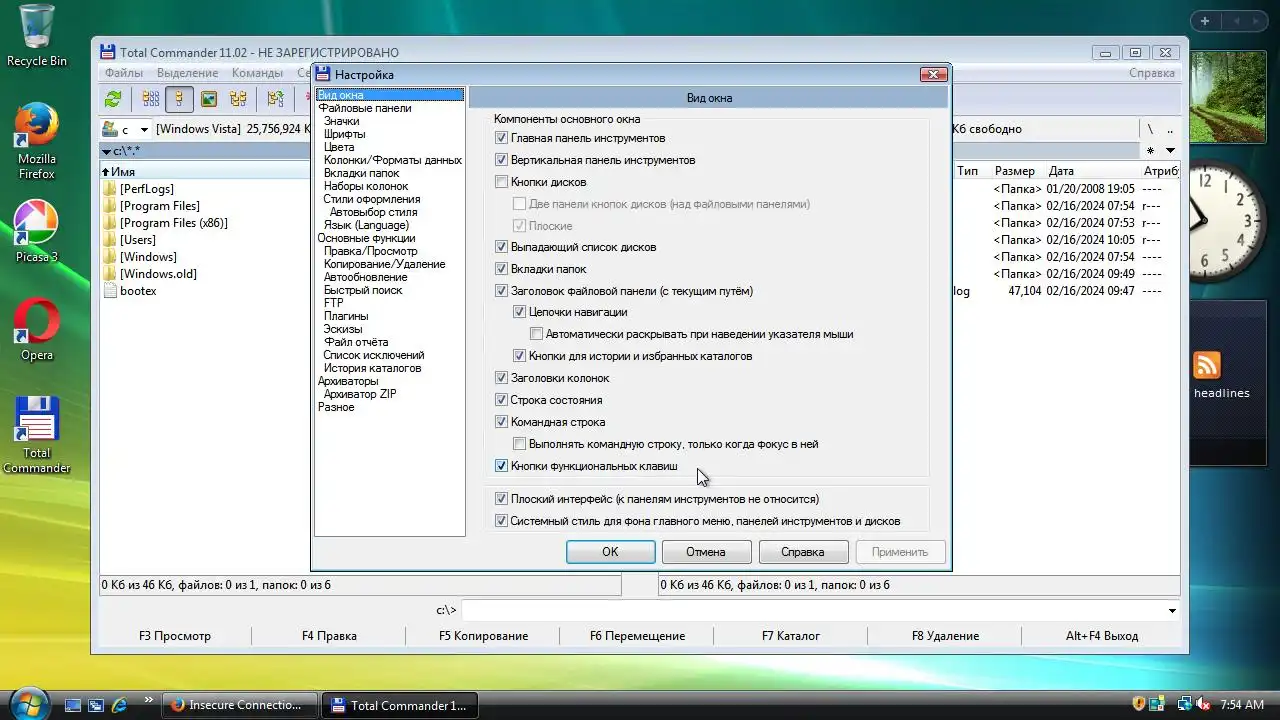
Task: Toggle Заголовки колонок checkbox
Action: (x=502, y=378)
